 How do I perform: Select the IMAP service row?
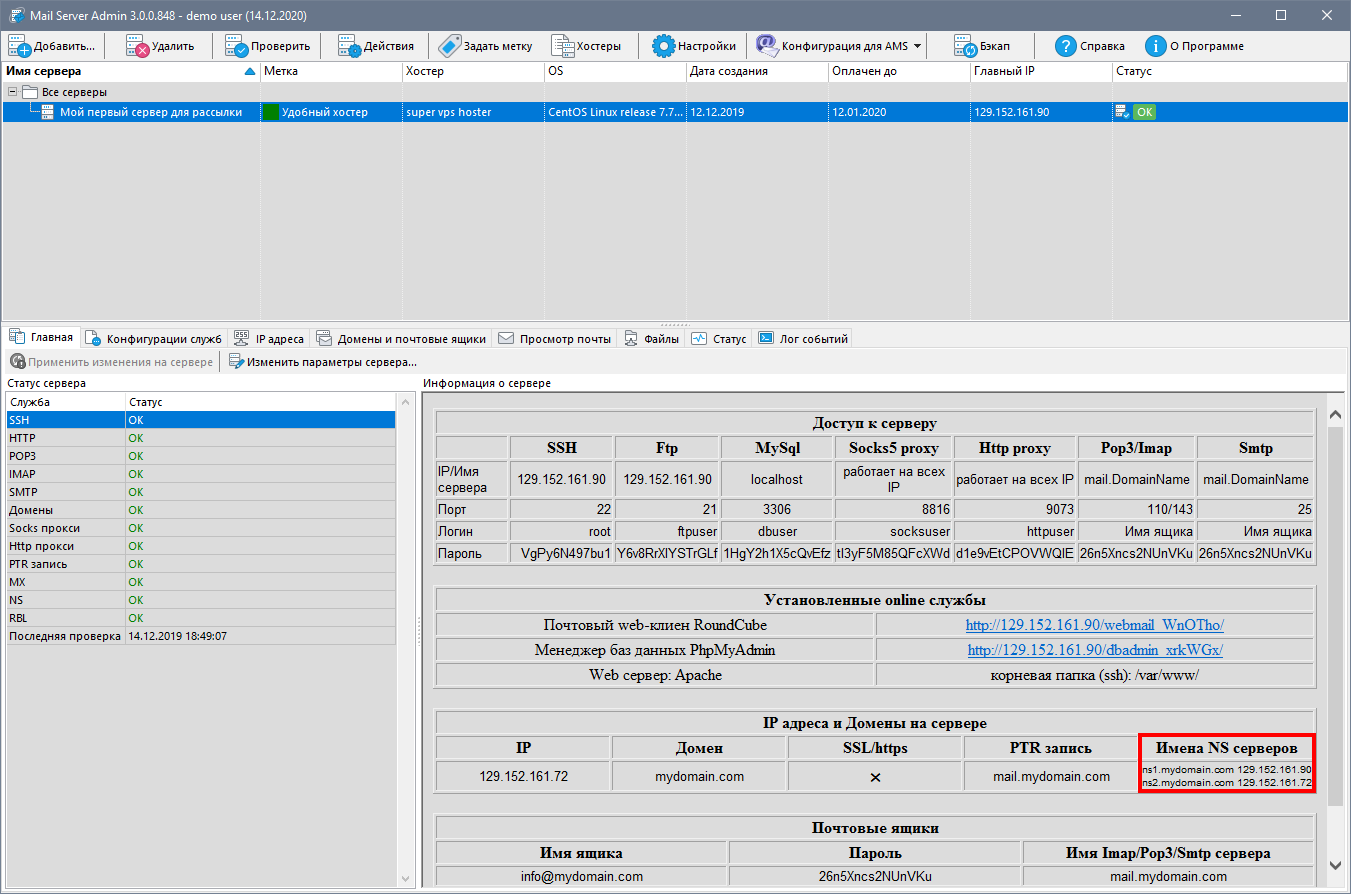click(x=201, y=474)
